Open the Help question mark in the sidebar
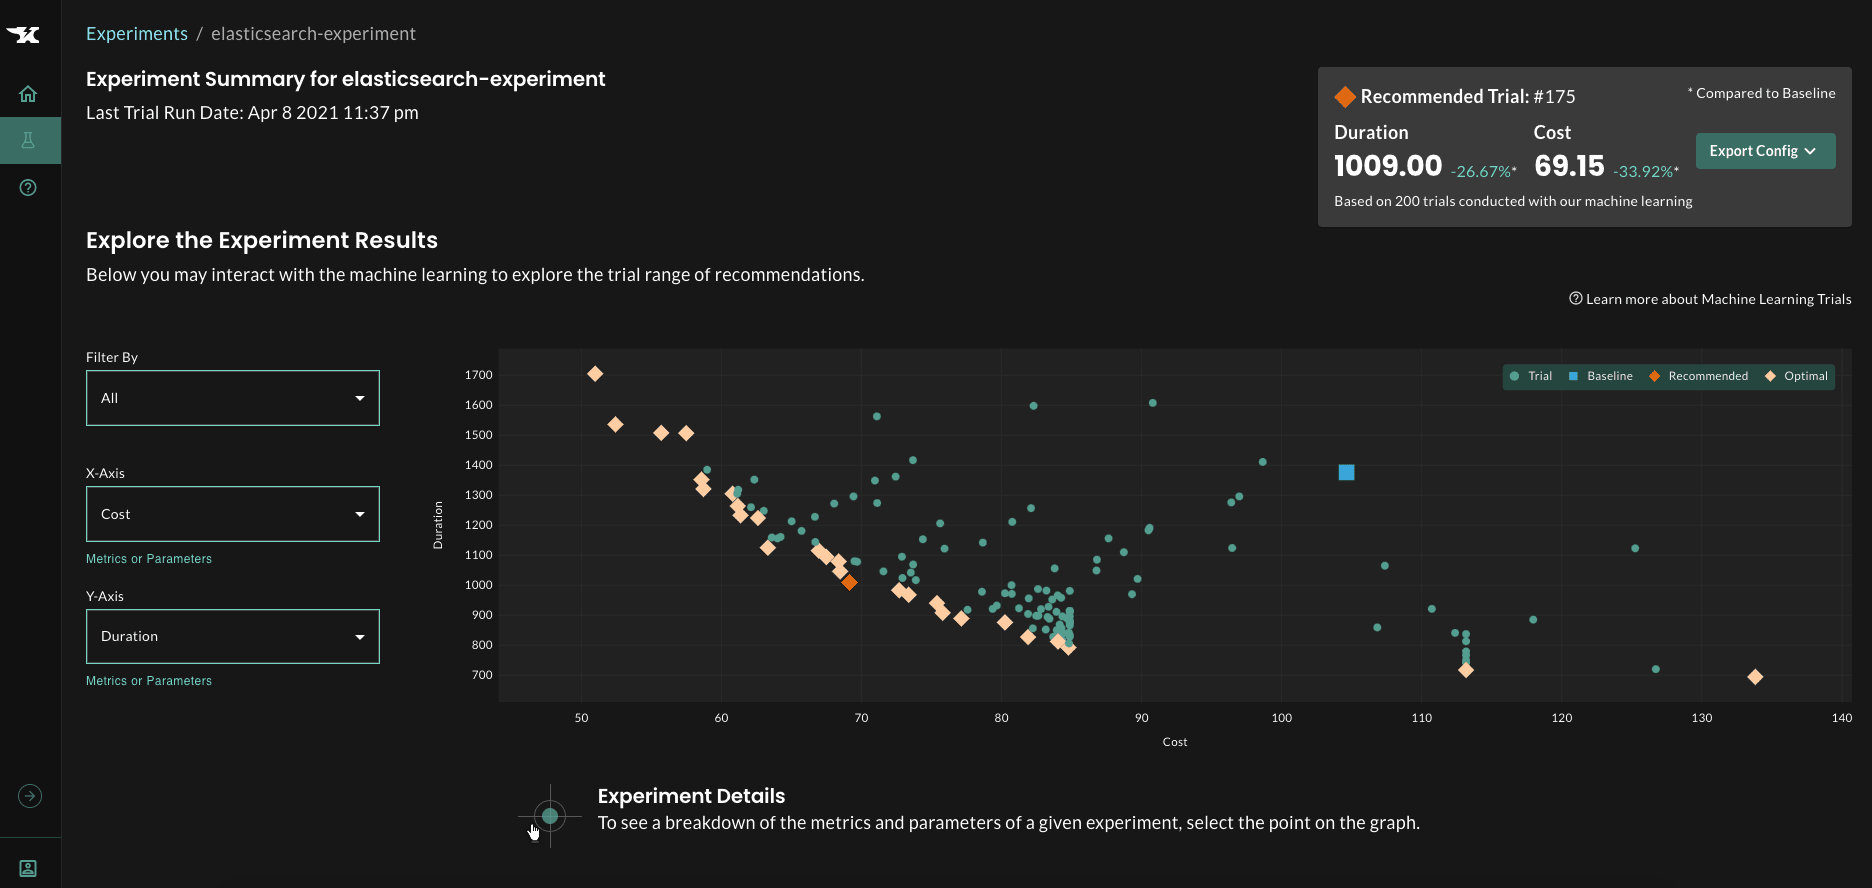The width and height of the screenshot is (1872, 888). pos(28,188)
